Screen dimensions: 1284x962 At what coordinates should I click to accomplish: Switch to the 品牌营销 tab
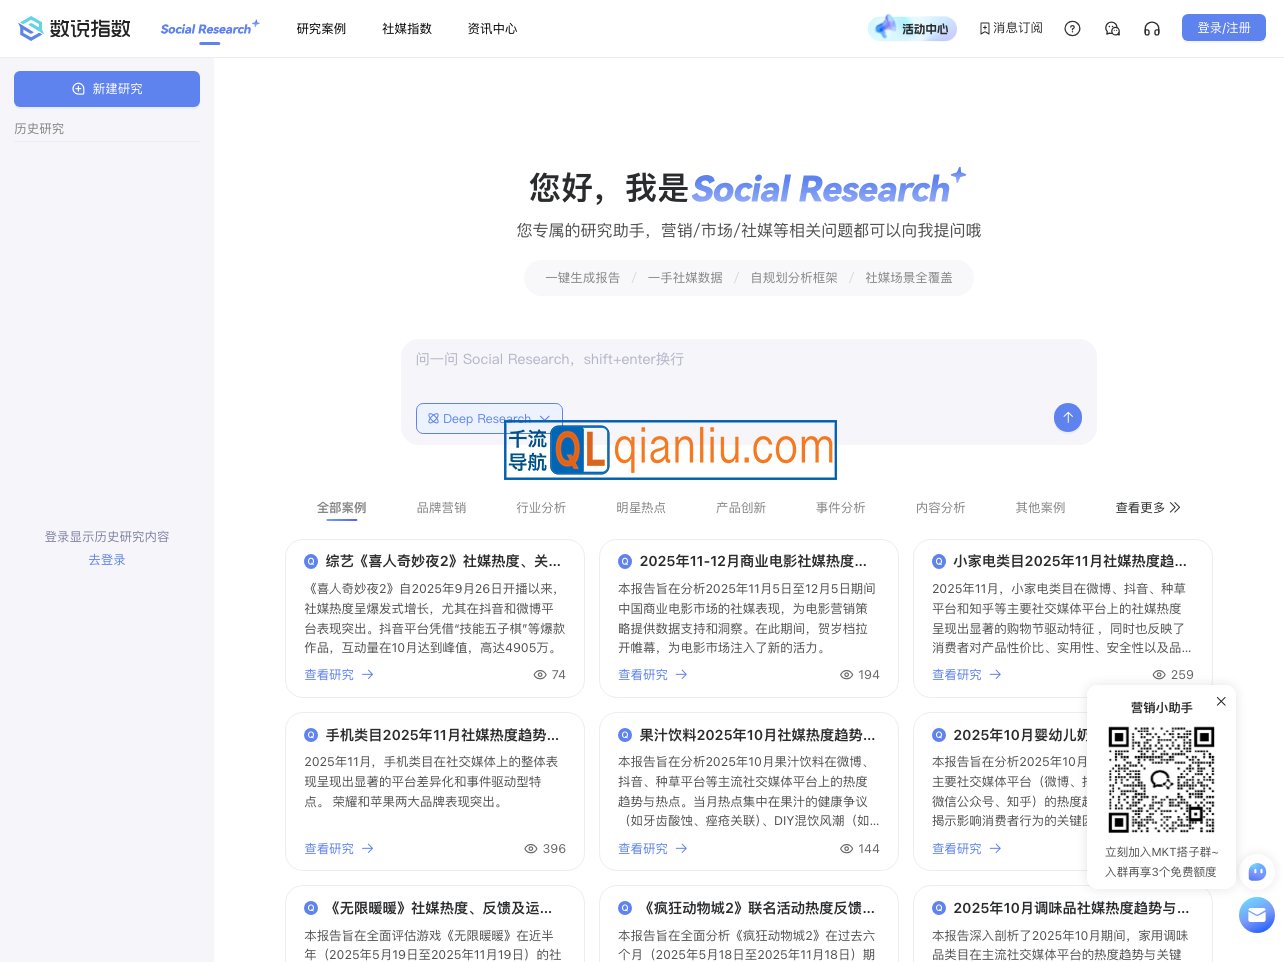pyautogui.click(x=441, y=507)
